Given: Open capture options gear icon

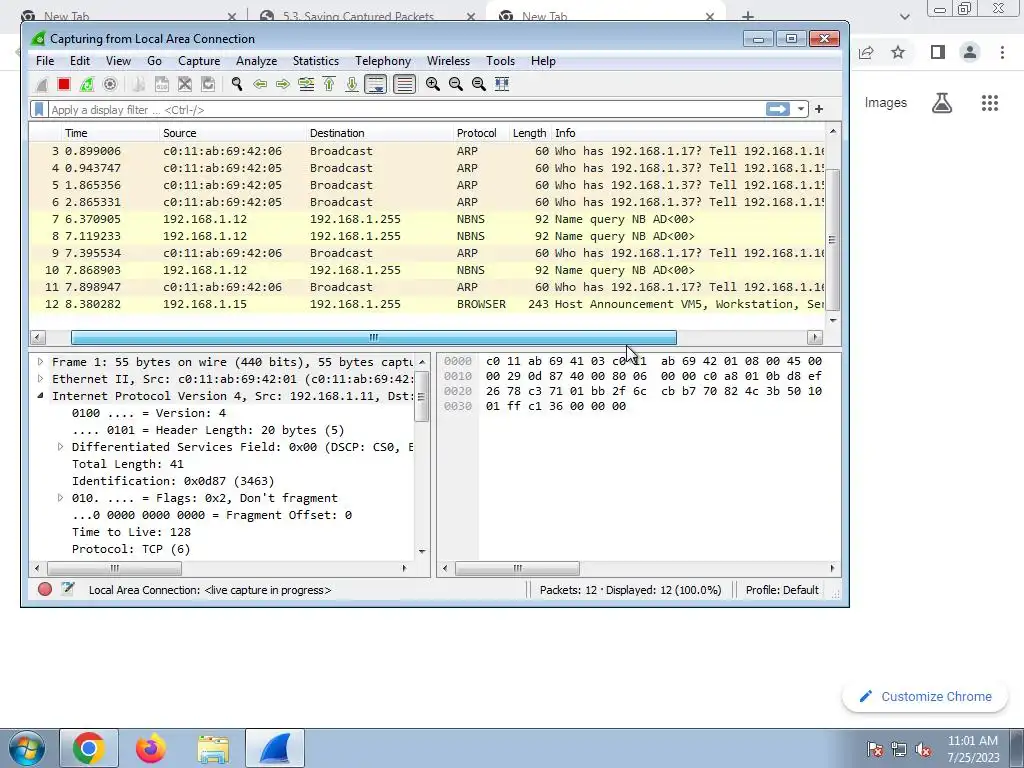Looking at the screenshot, I should 110,84.
